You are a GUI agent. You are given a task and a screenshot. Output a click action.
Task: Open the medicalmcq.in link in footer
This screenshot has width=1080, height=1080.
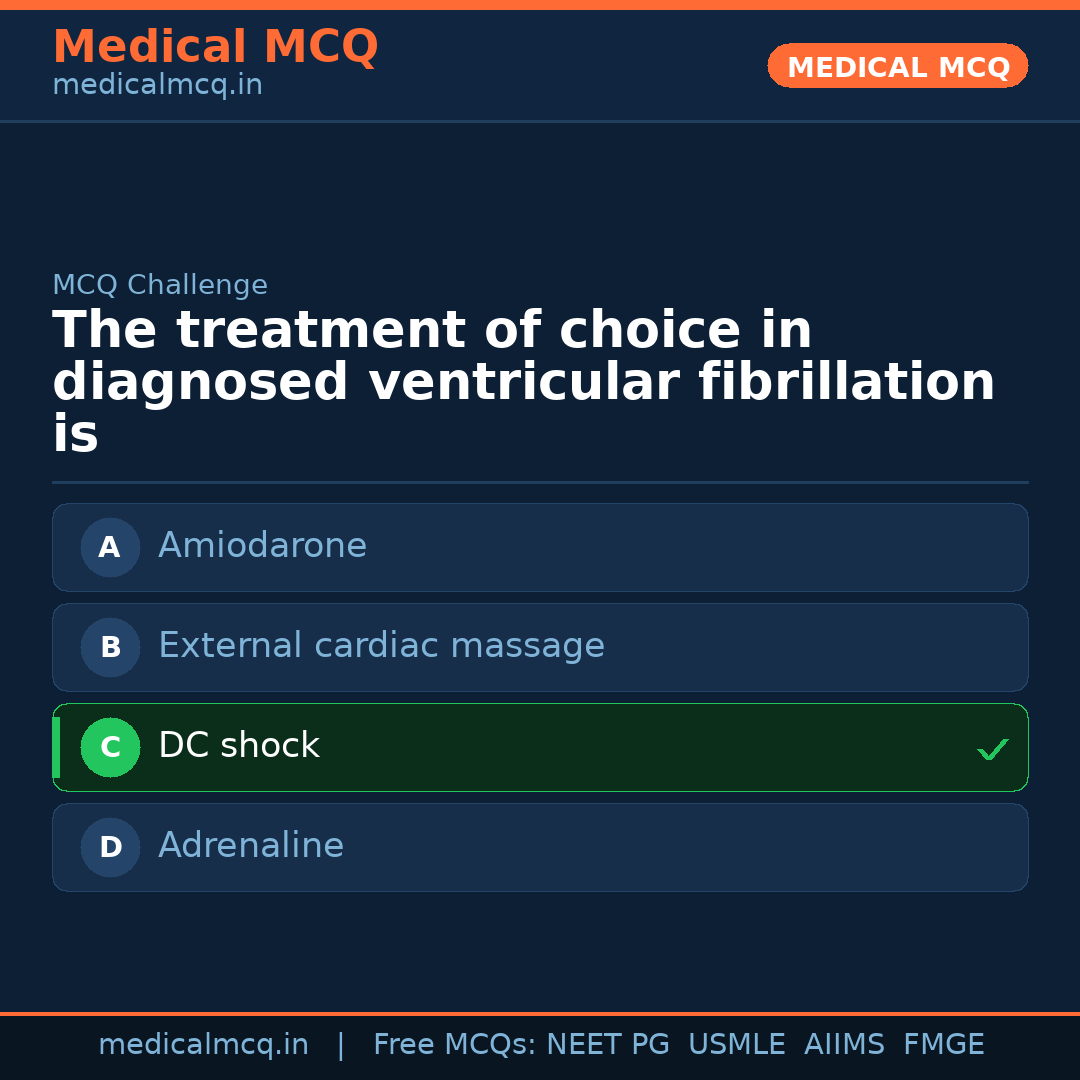click(x=203, y=1045)
